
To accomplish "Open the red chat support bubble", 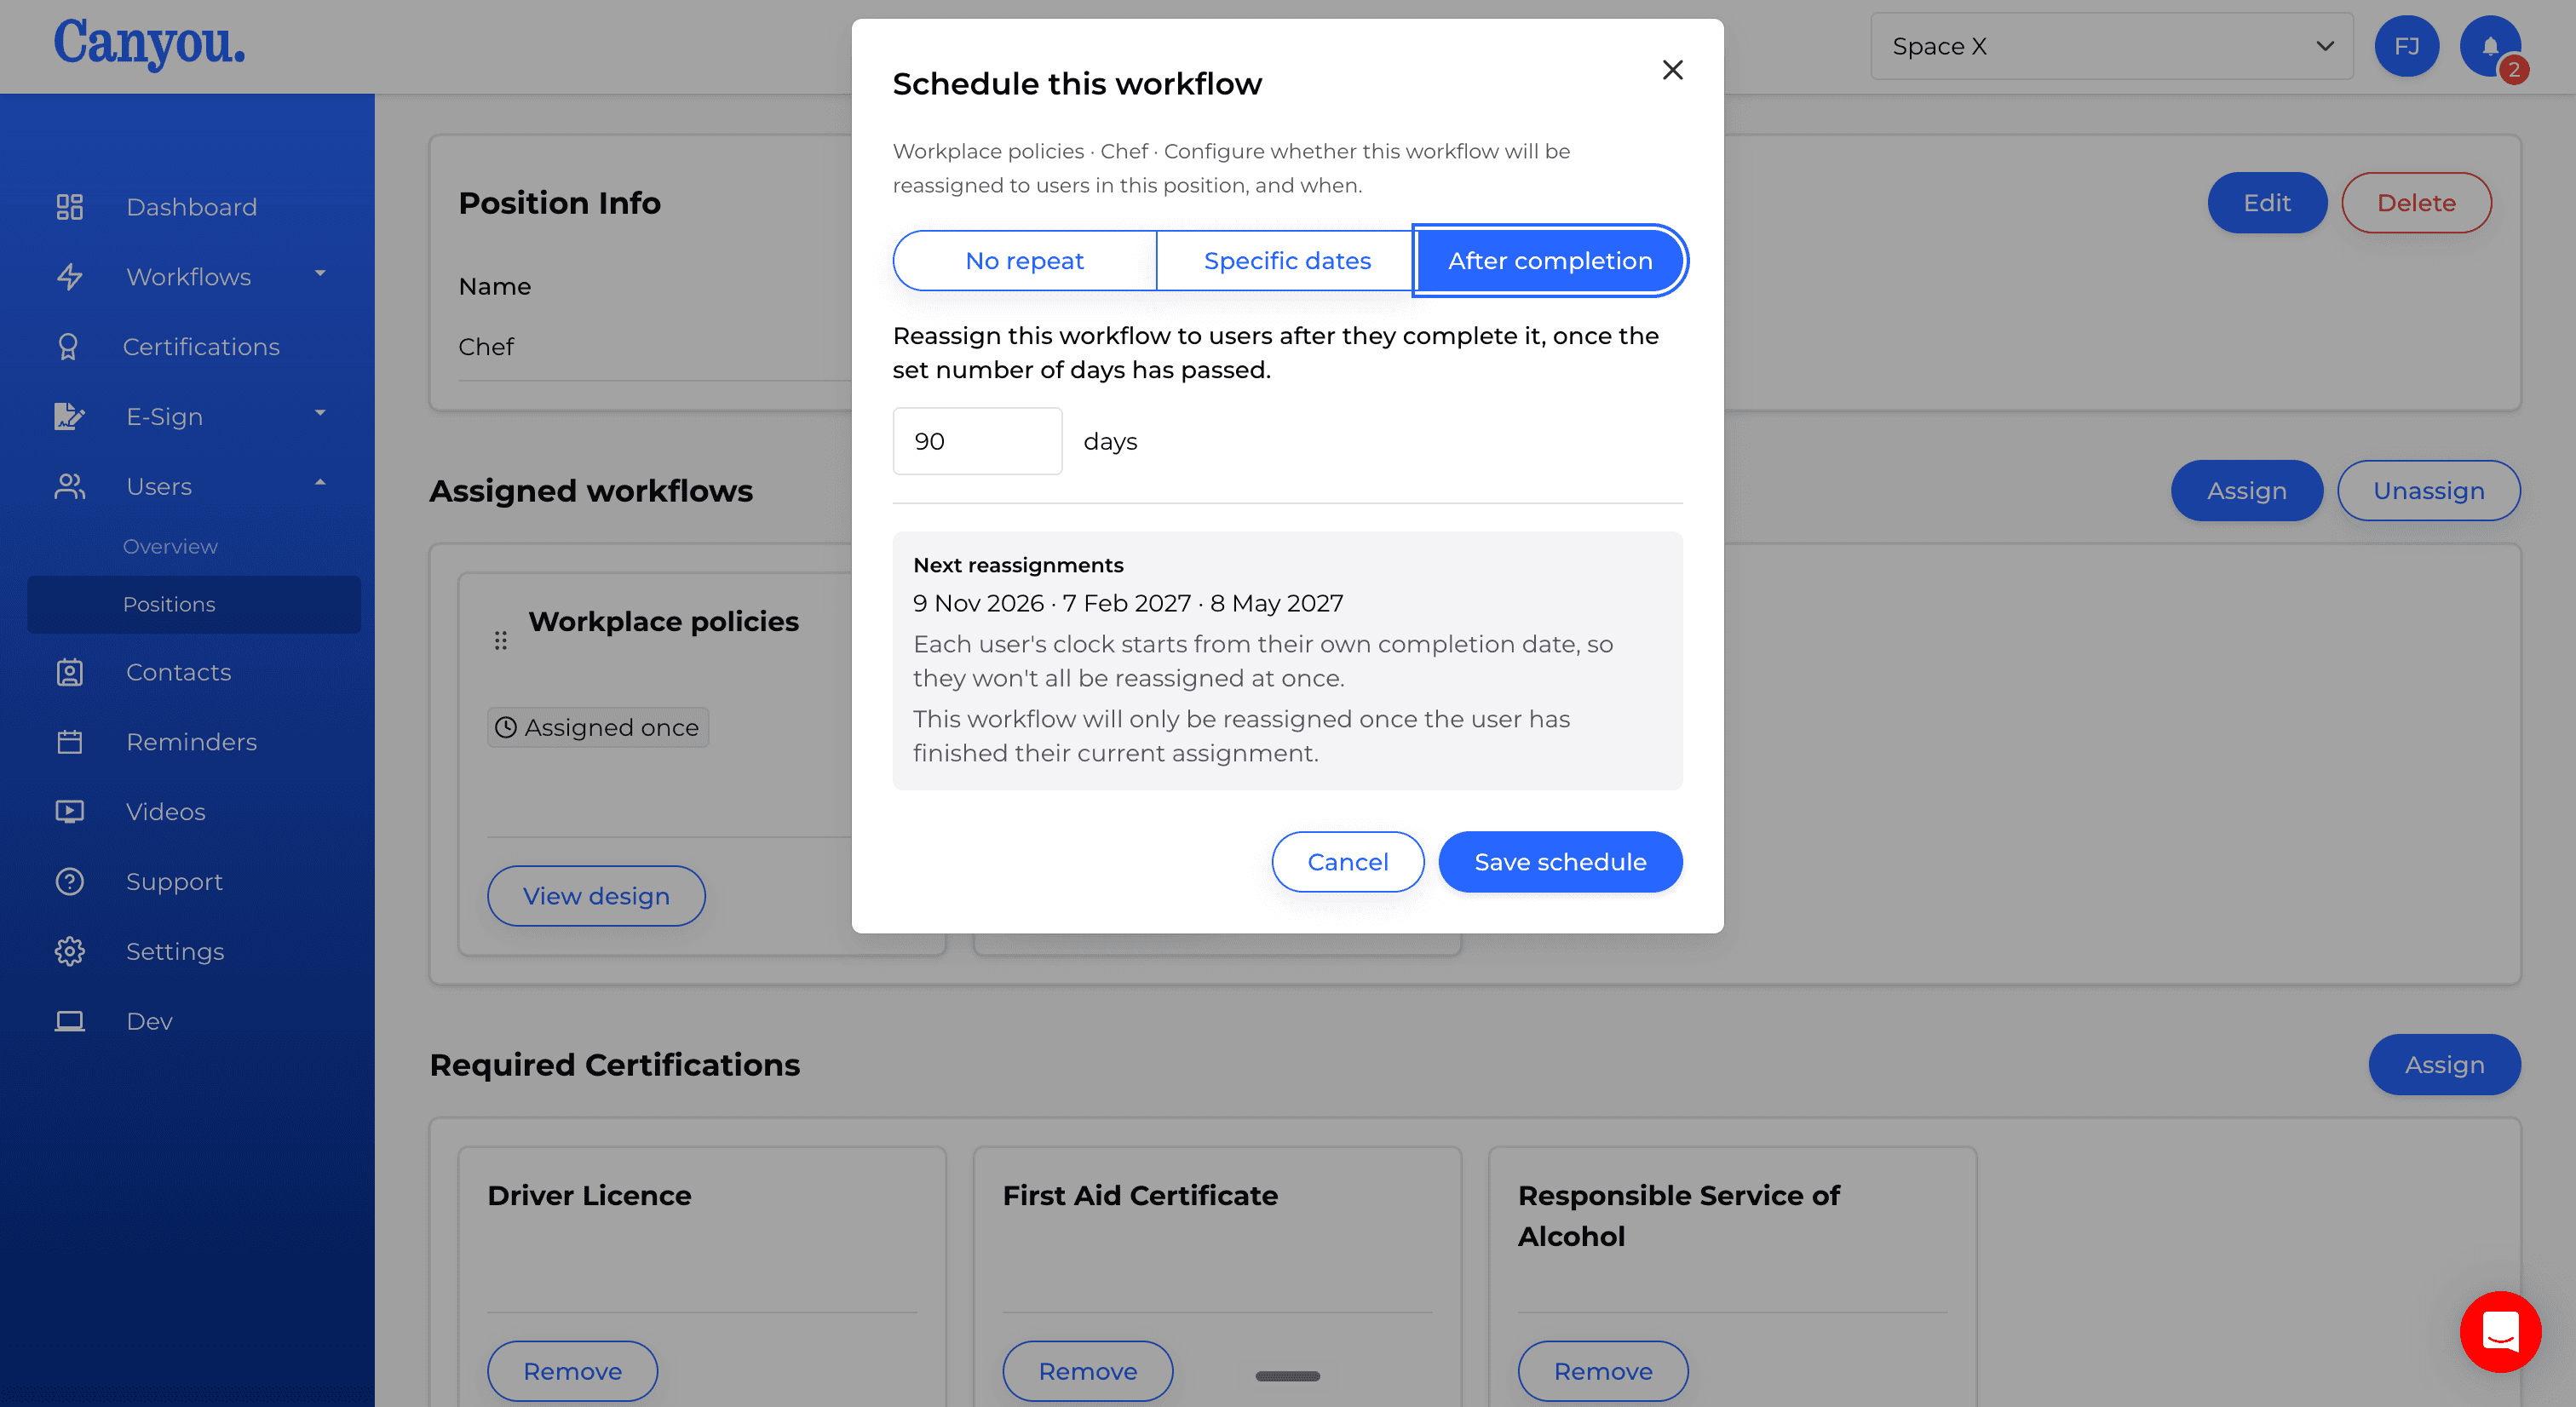I will click(2501, 1332).
